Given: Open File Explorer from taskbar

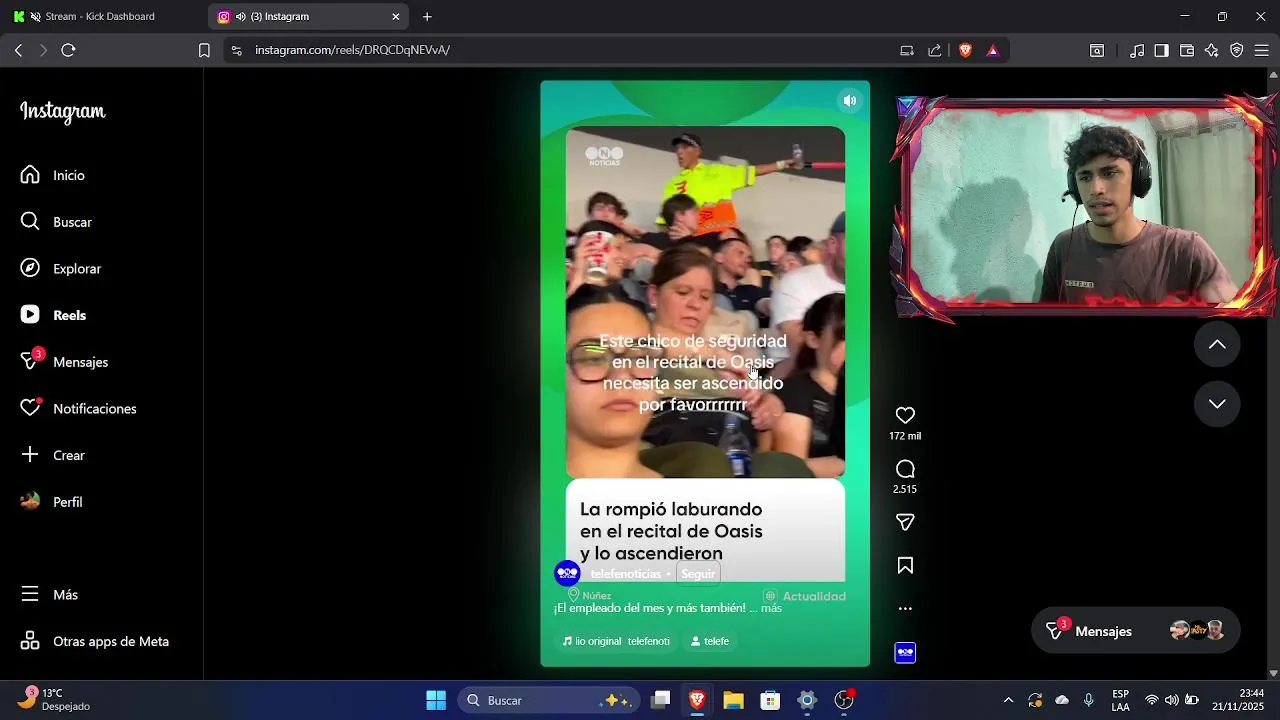Looking at the screenshot, I should click(x=734, y=700).
